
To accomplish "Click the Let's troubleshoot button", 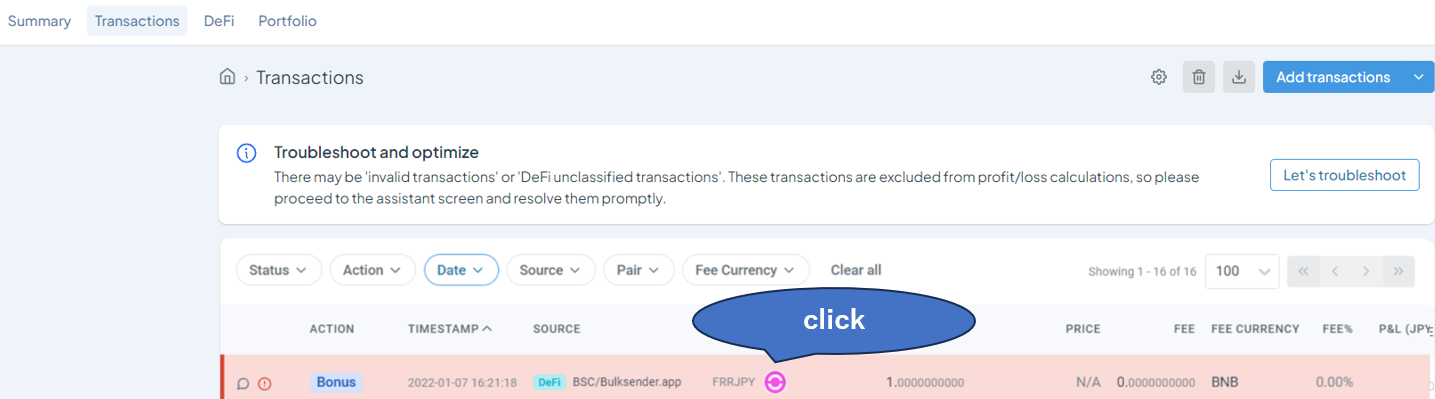I will [x=1344, y=175].
